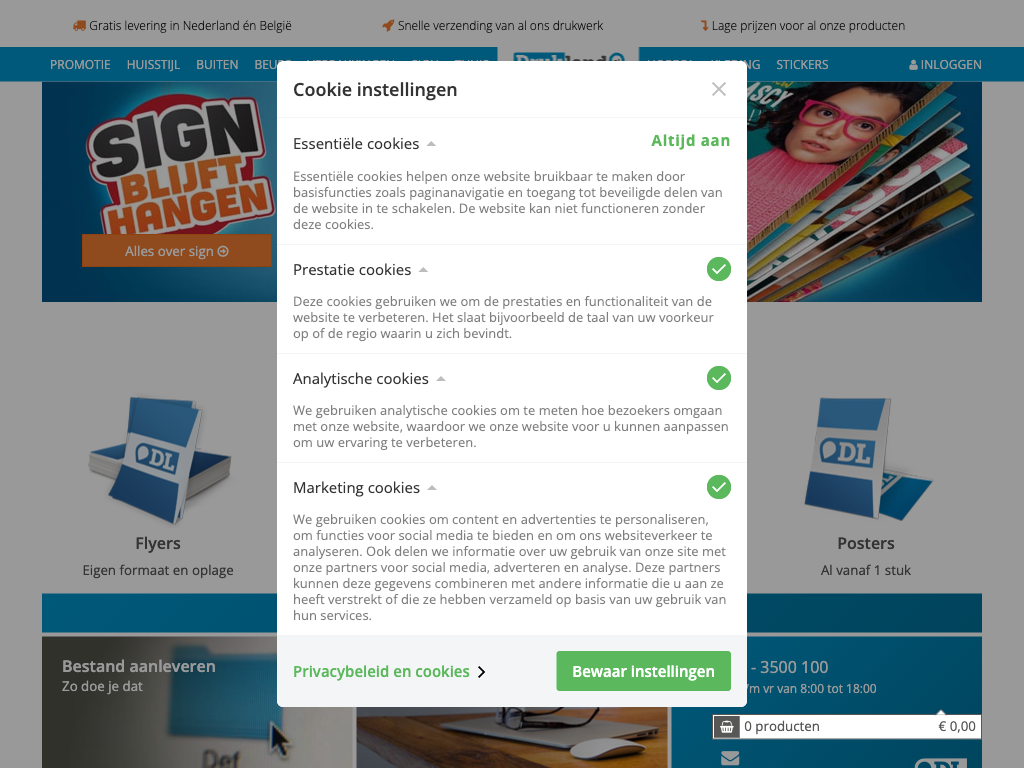Viewport: 1024px width, 768px height.
Task: Collapse Prestatie cookies description
Action: click(423, 270)
